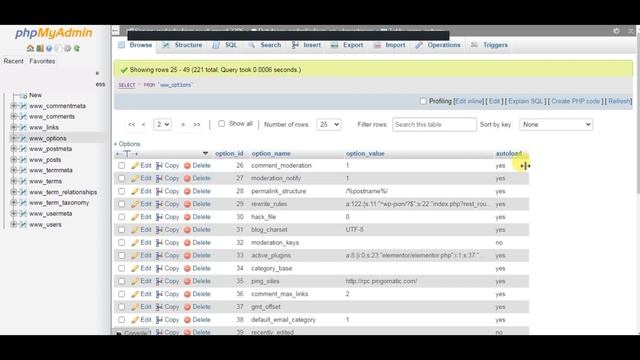Expand www_termmeta tree node
Viewport: 640px width, 360px height.
[x=13, y=170]
